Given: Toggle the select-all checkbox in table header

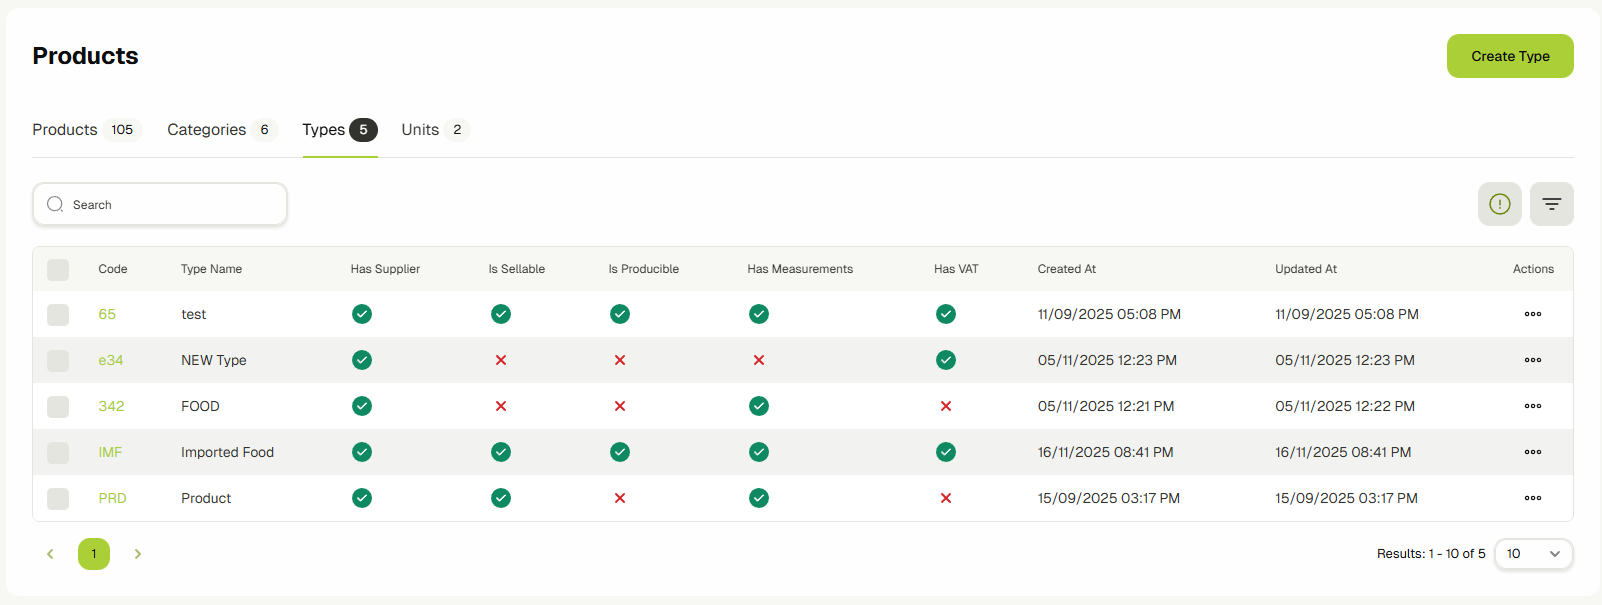Looking at the screenshot, I should coord(58,270).
